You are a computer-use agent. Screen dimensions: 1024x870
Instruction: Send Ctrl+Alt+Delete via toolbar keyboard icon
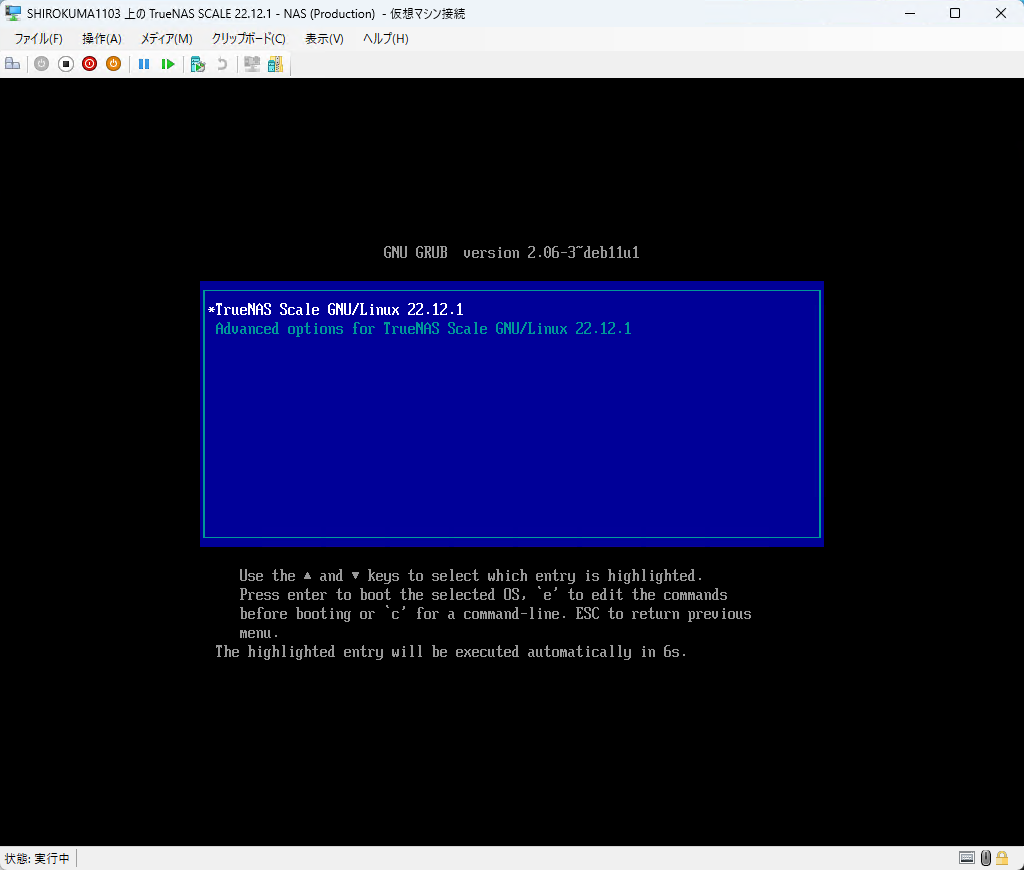(12, 64)
